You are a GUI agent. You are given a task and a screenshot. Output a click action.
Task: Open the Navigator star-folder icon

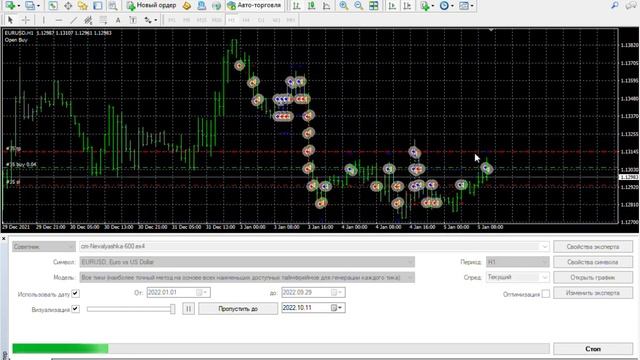[83, 6]
